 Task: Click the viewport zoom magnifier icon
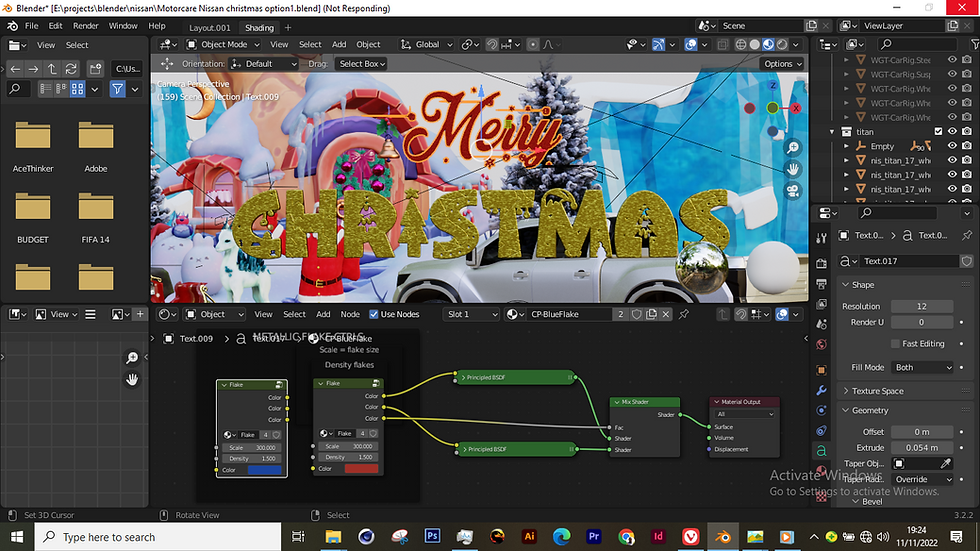tap(792, 148)
